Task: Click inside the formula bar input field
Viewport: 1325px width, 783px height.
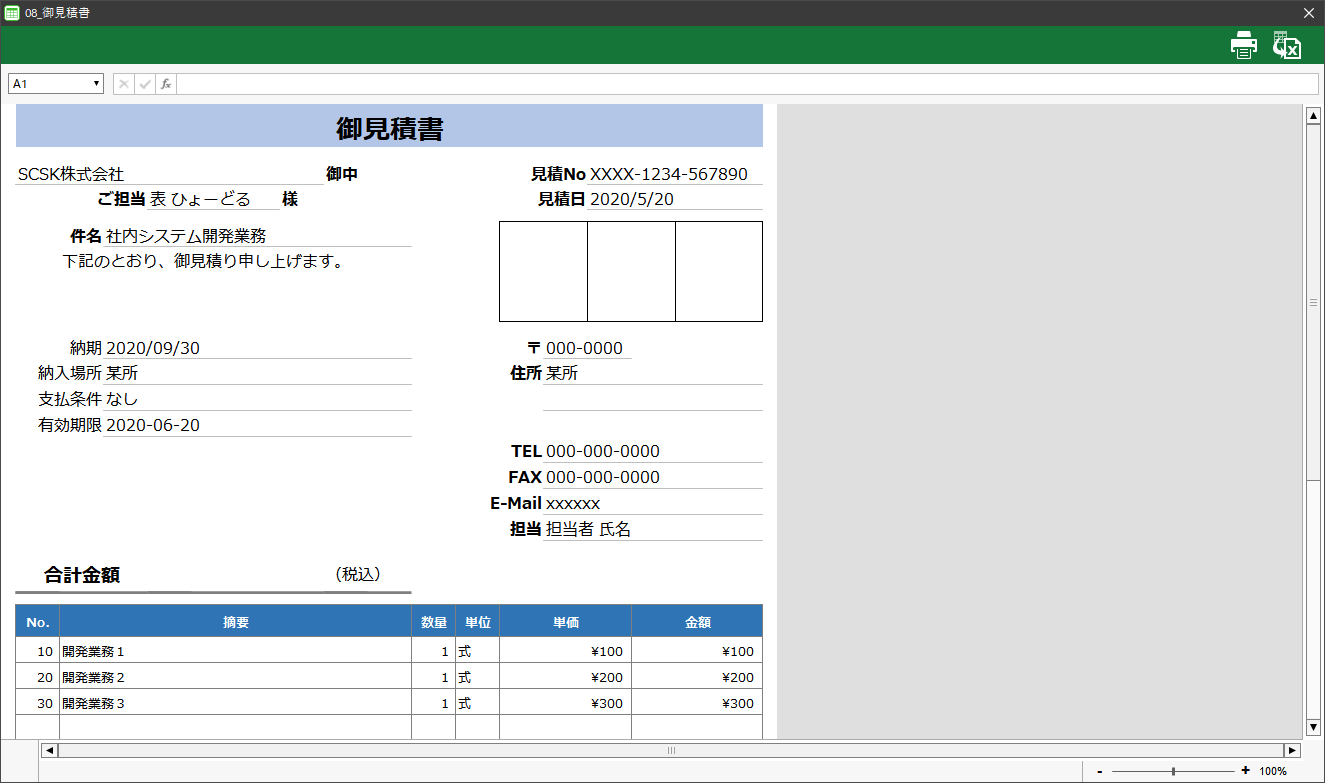Action: coord(746,84)
